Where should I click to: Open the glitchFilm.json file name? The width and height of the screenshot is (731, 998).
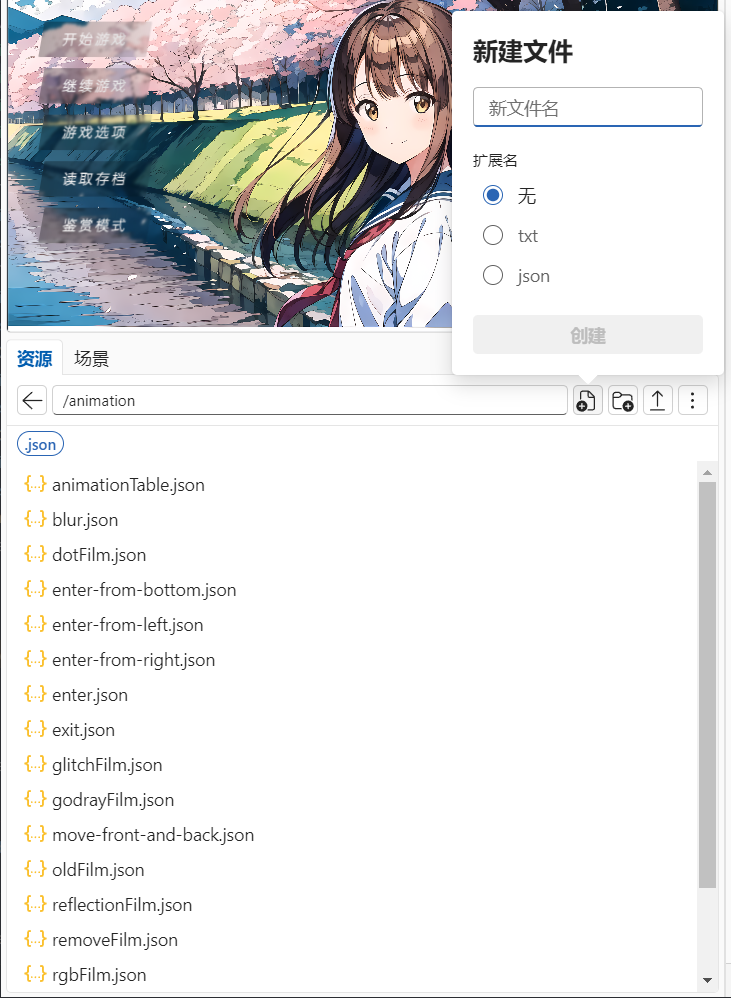click(107, 765)
